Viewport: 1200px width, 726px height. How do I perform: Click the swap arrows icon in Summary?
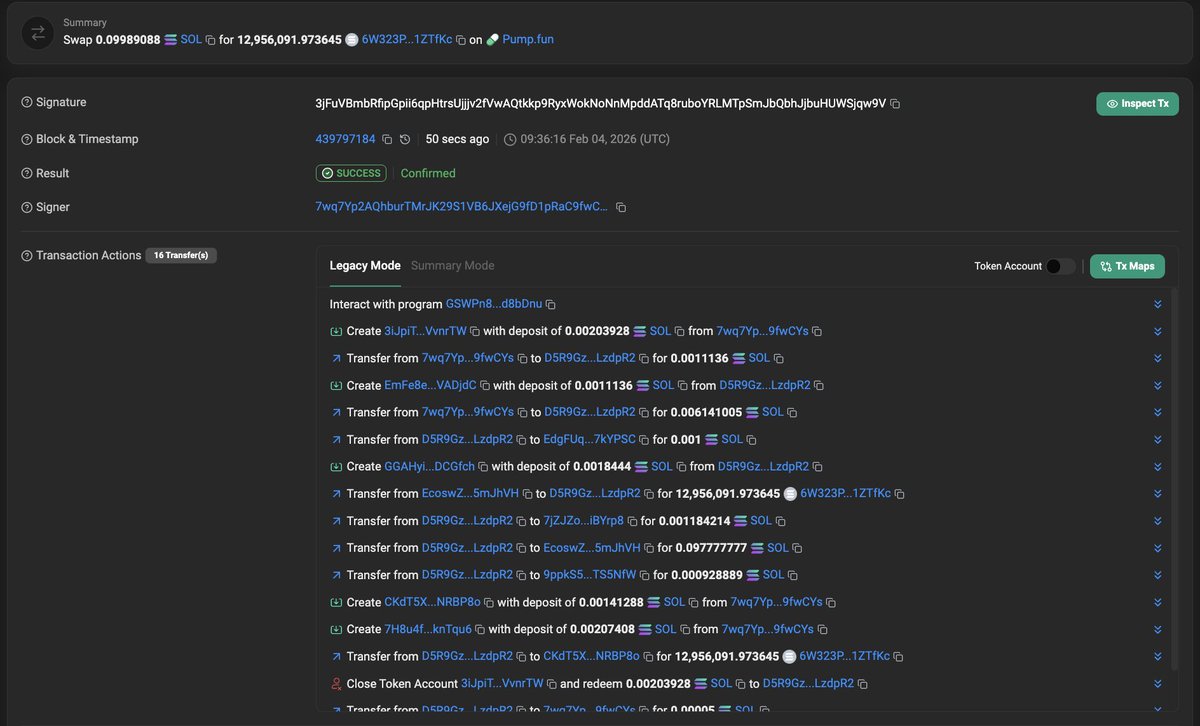point(38,32)
